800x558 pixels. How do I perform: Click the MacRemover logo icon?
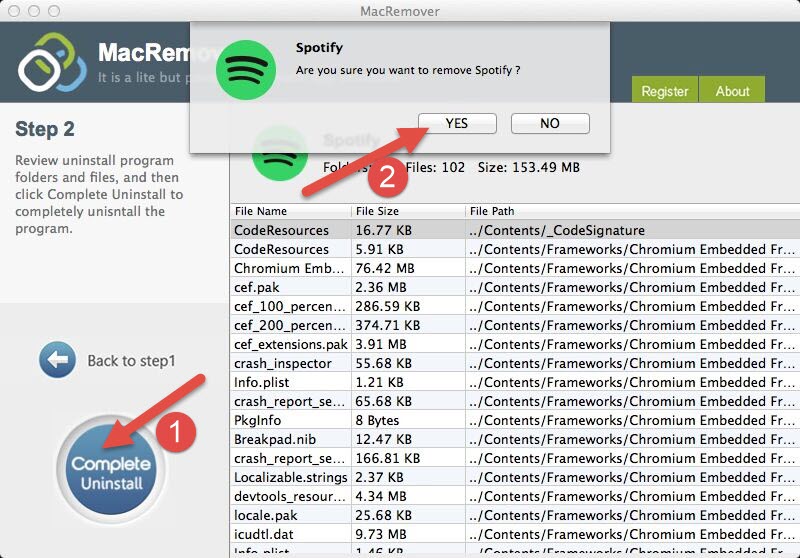[51, 63]
